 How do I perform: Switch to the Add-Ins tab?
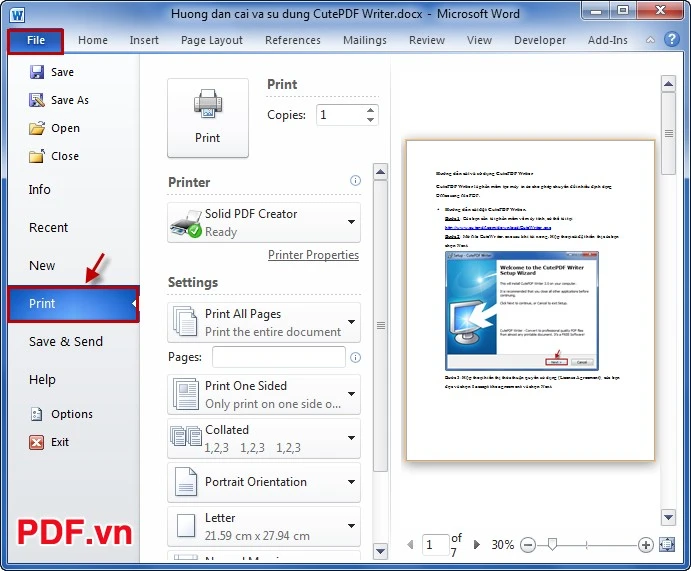tap(607, 40)
